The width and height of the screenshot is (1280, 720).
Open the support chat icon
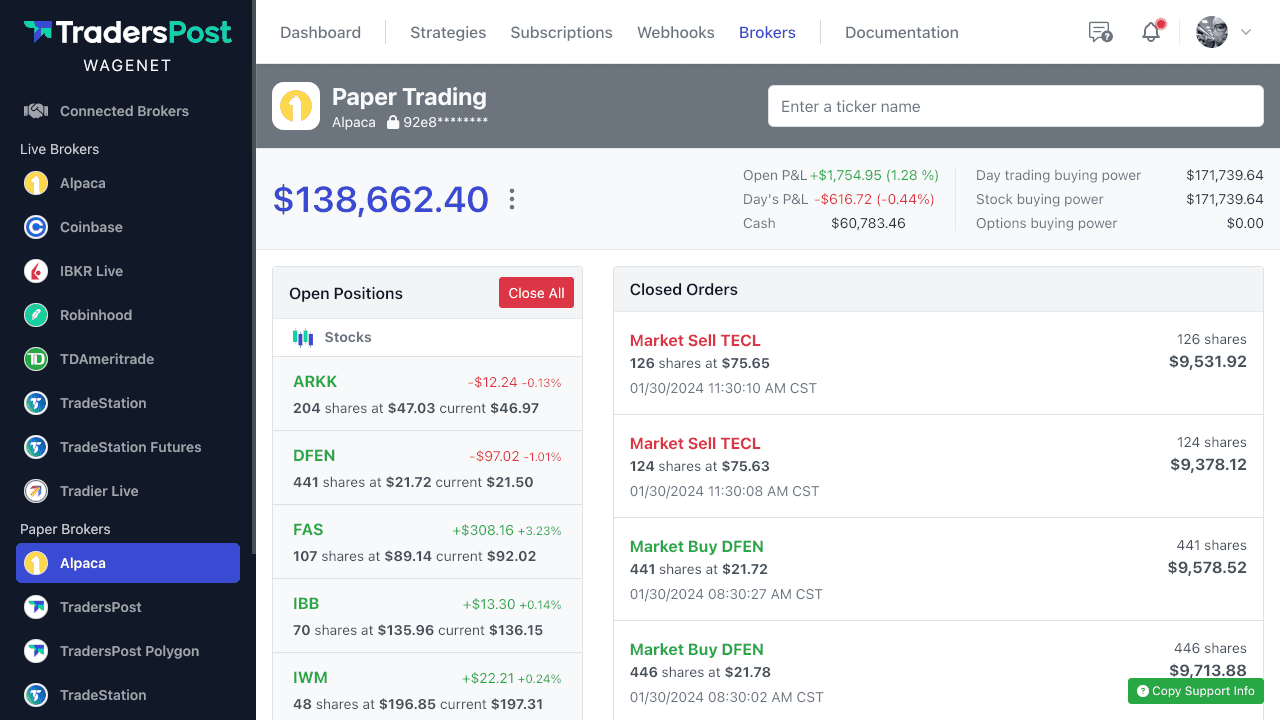pyautogui.click(x=1100, y=32)
